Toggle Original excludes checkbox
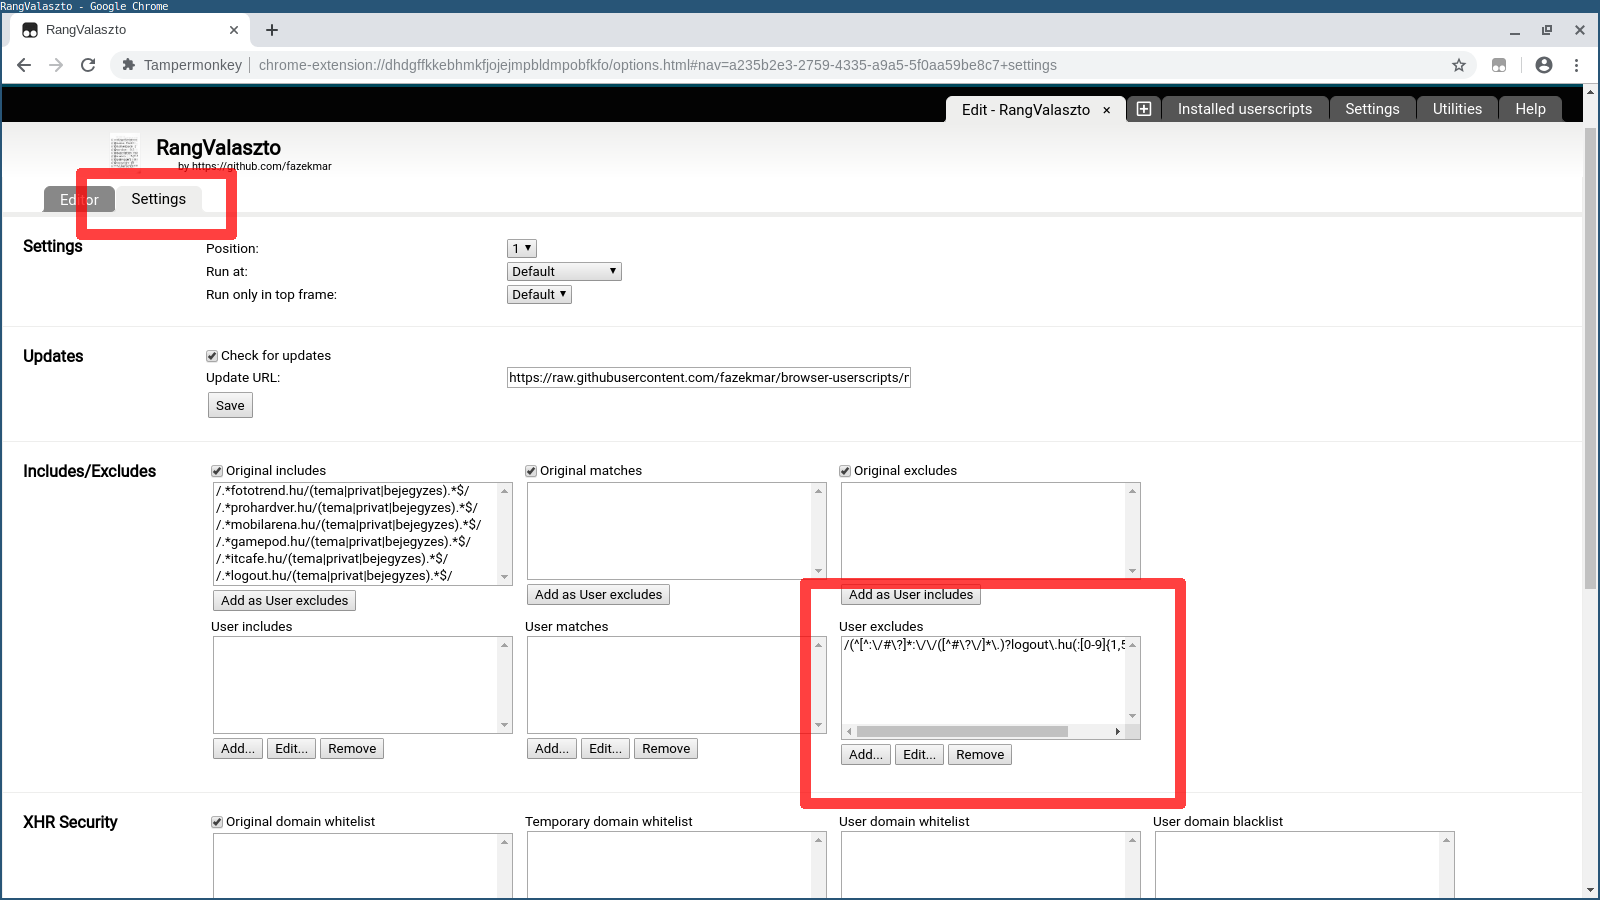Image resolution: width=1600 pixels, height=900 pixels. pyautogui.click(x=845, y=471)
